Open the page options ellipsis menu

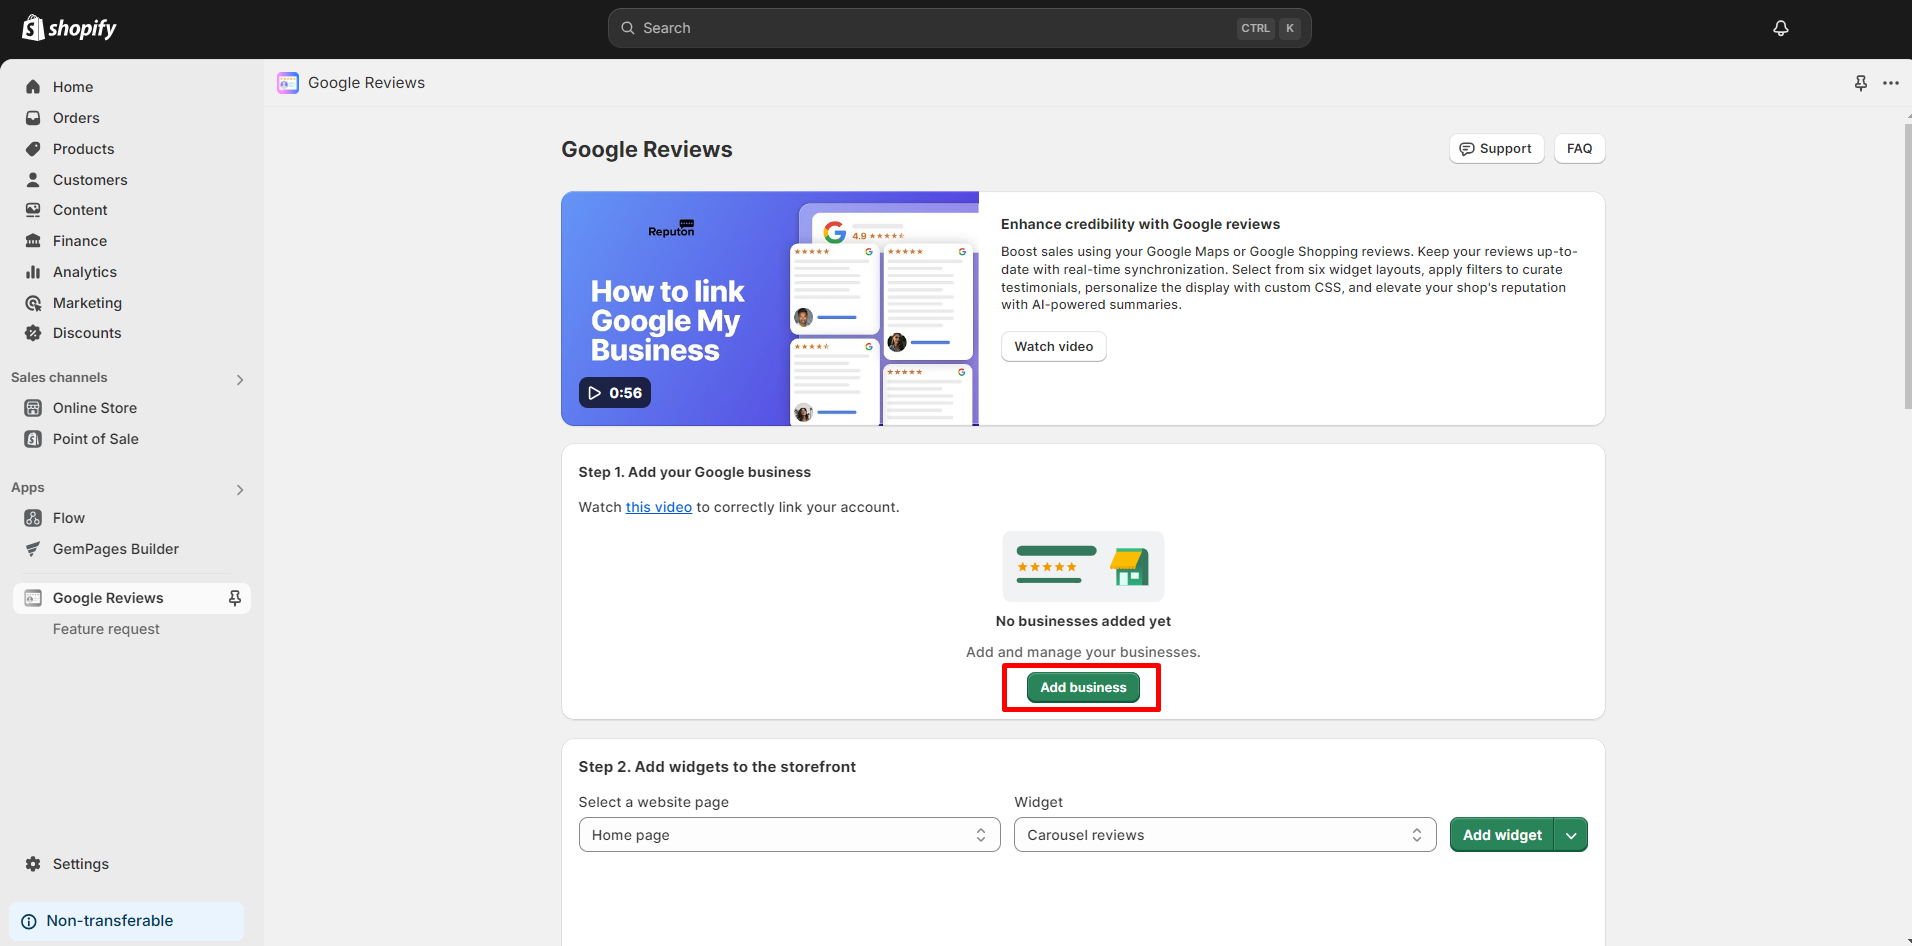coord(1891,83)
